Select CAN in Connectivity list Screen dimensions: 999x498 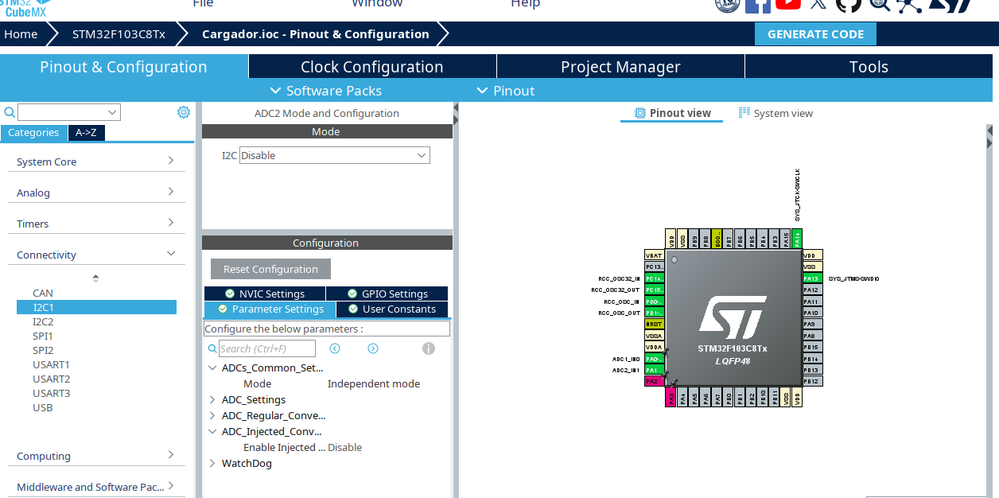tap(43, 293)
